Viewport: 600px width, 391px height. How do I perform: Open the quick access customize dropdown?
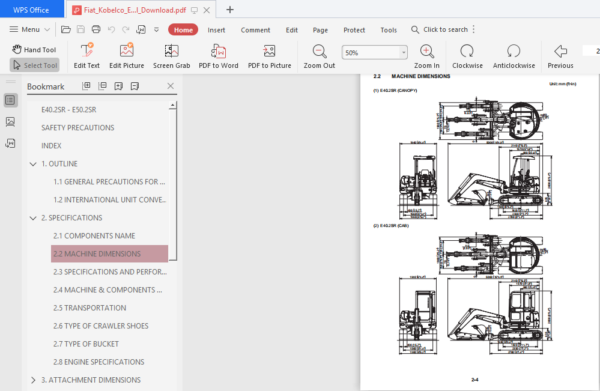(156, 29)
